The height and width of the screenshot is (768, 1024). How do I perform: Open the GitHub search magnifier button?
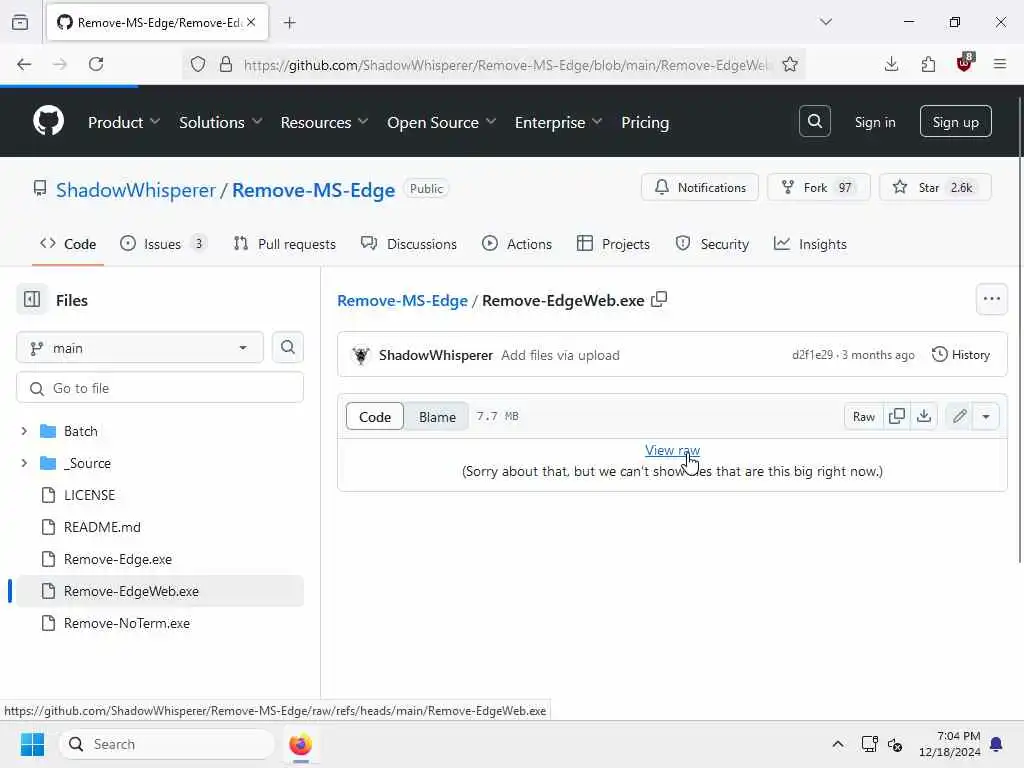click(x=814, y=121)
